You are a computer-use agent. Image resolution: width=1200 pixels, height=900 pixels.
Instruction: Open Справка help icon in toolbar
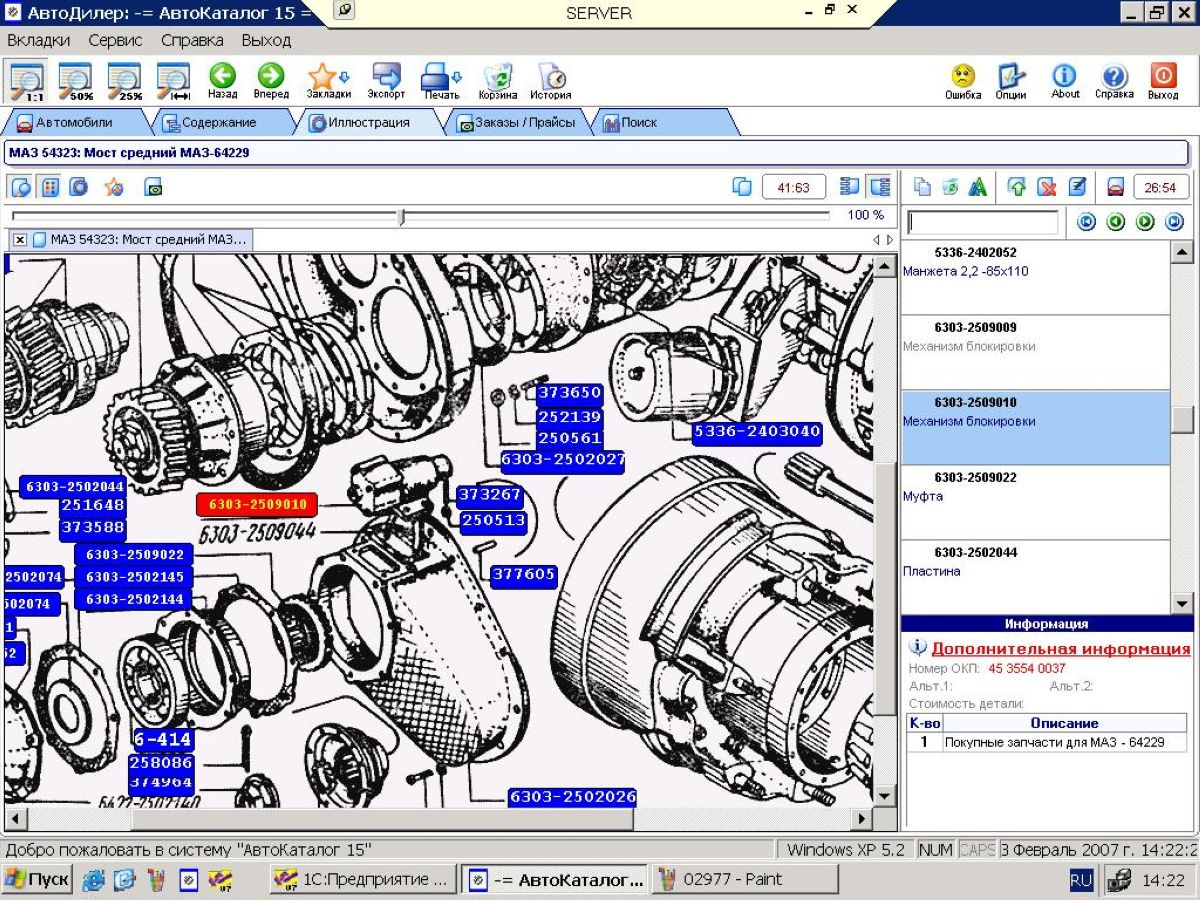point(1114,80)
